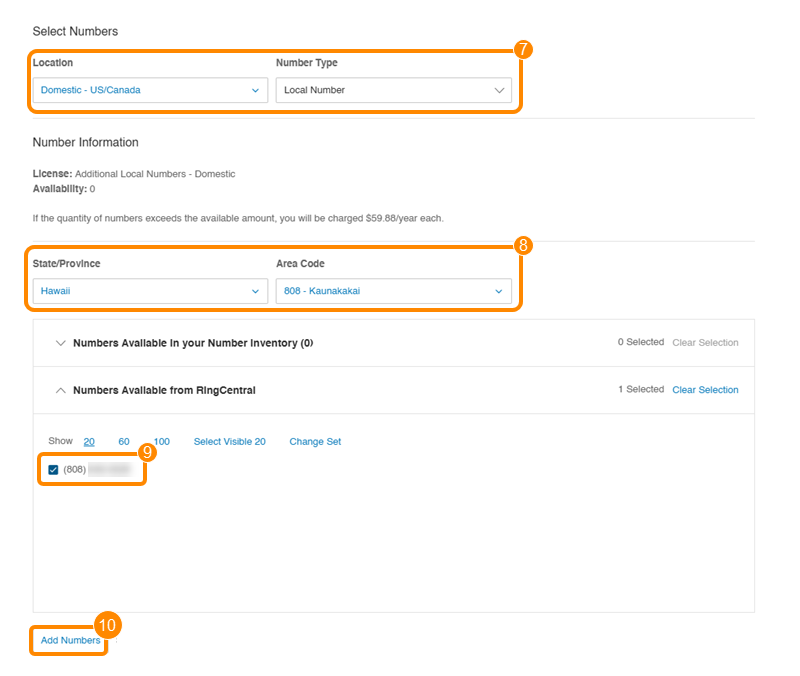Uncheck the (808) phone number checkbox
This screenshot has width=800, height=676.
[x=53, y=469]
